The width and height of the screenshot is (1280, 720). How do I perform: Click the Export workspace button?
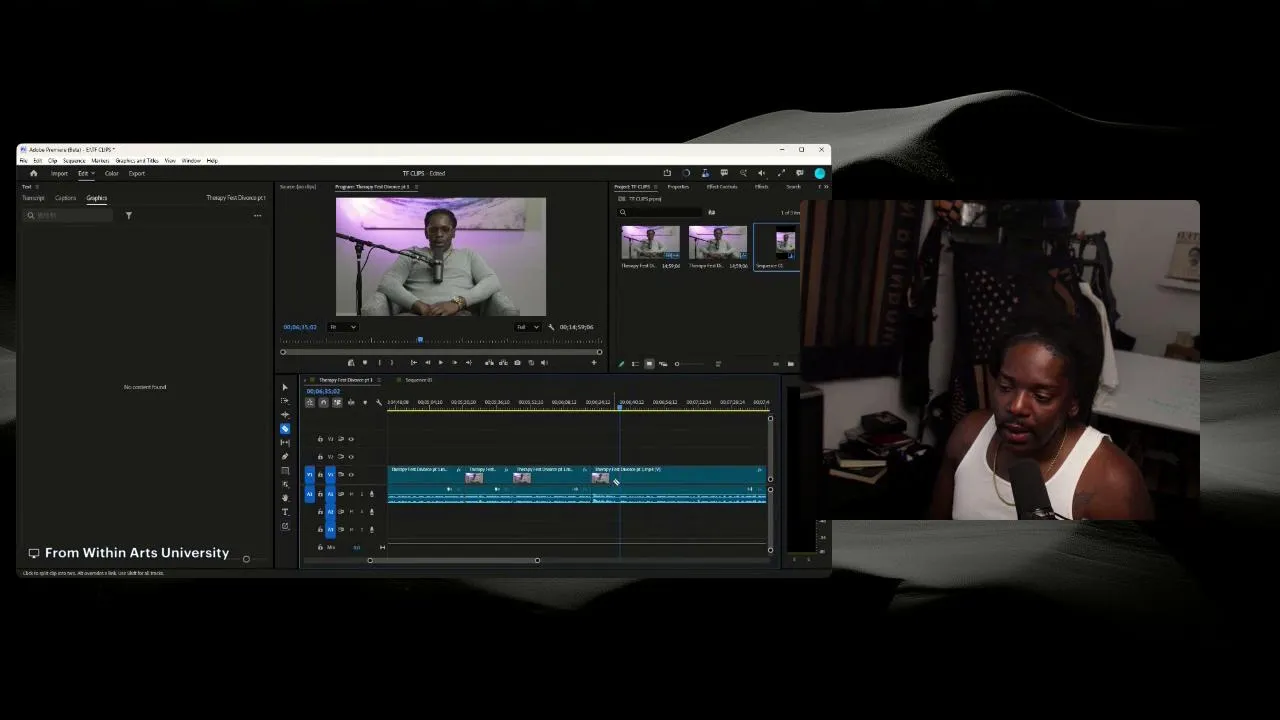(x=137, y=174)
